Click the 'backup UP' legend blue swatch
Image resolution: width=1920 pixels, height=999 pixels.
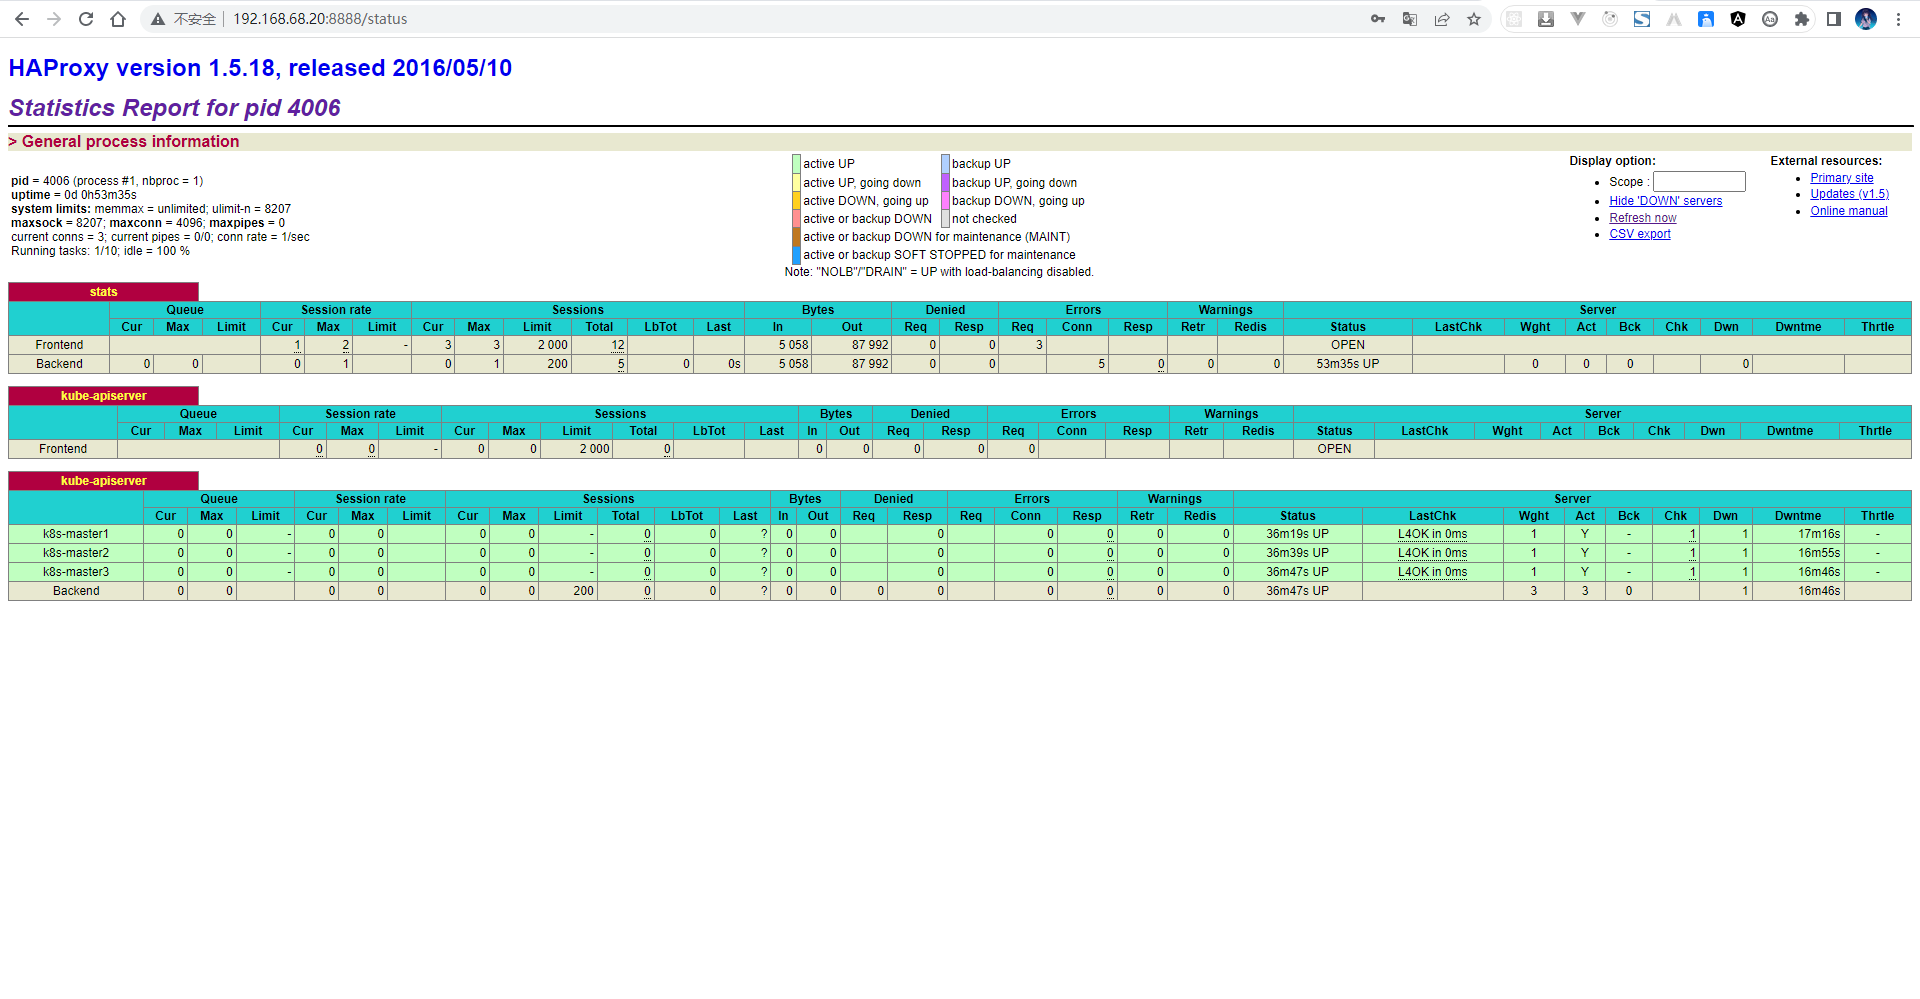click(945, 164)
